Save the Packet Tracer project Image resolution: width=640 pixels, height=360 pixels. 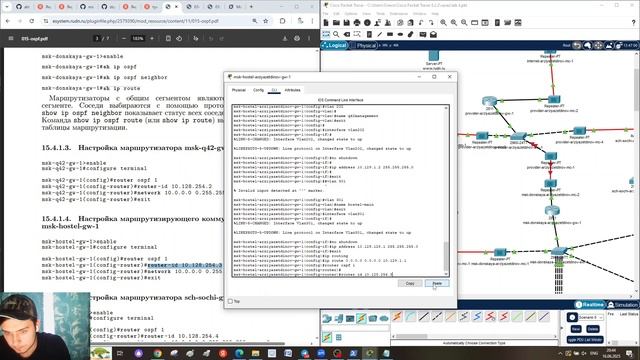347,23
